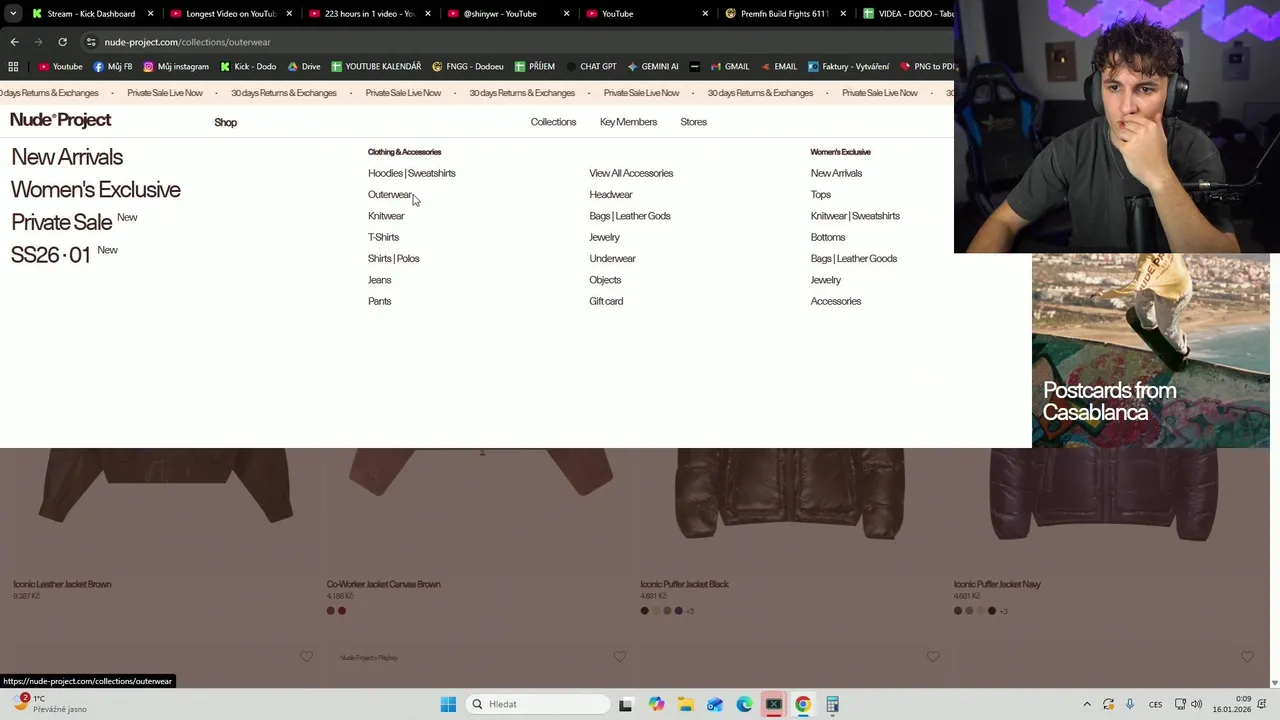Open the PŘÍJEM bookmark
Viewport: 1280px width, 720px height.
(x=535, y=67)
